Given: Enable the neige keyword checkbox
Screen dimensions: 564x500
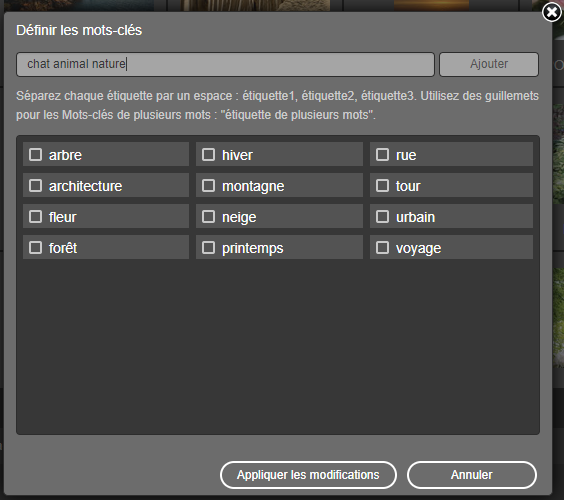Looking at the screenshot, I should 208,217.
